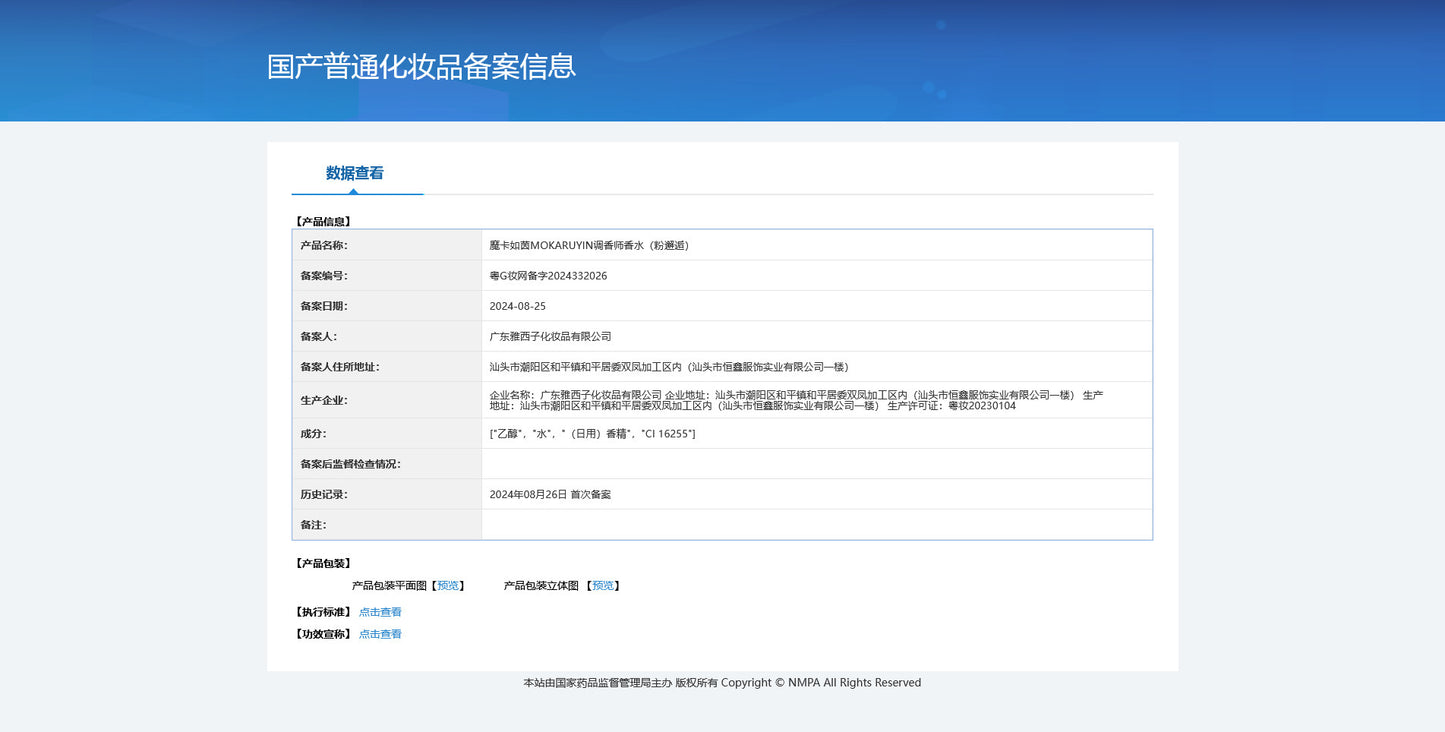1445x732 pixels.
Task: Open 预览 link for 产品包装平面图
Action: point(448,586)
